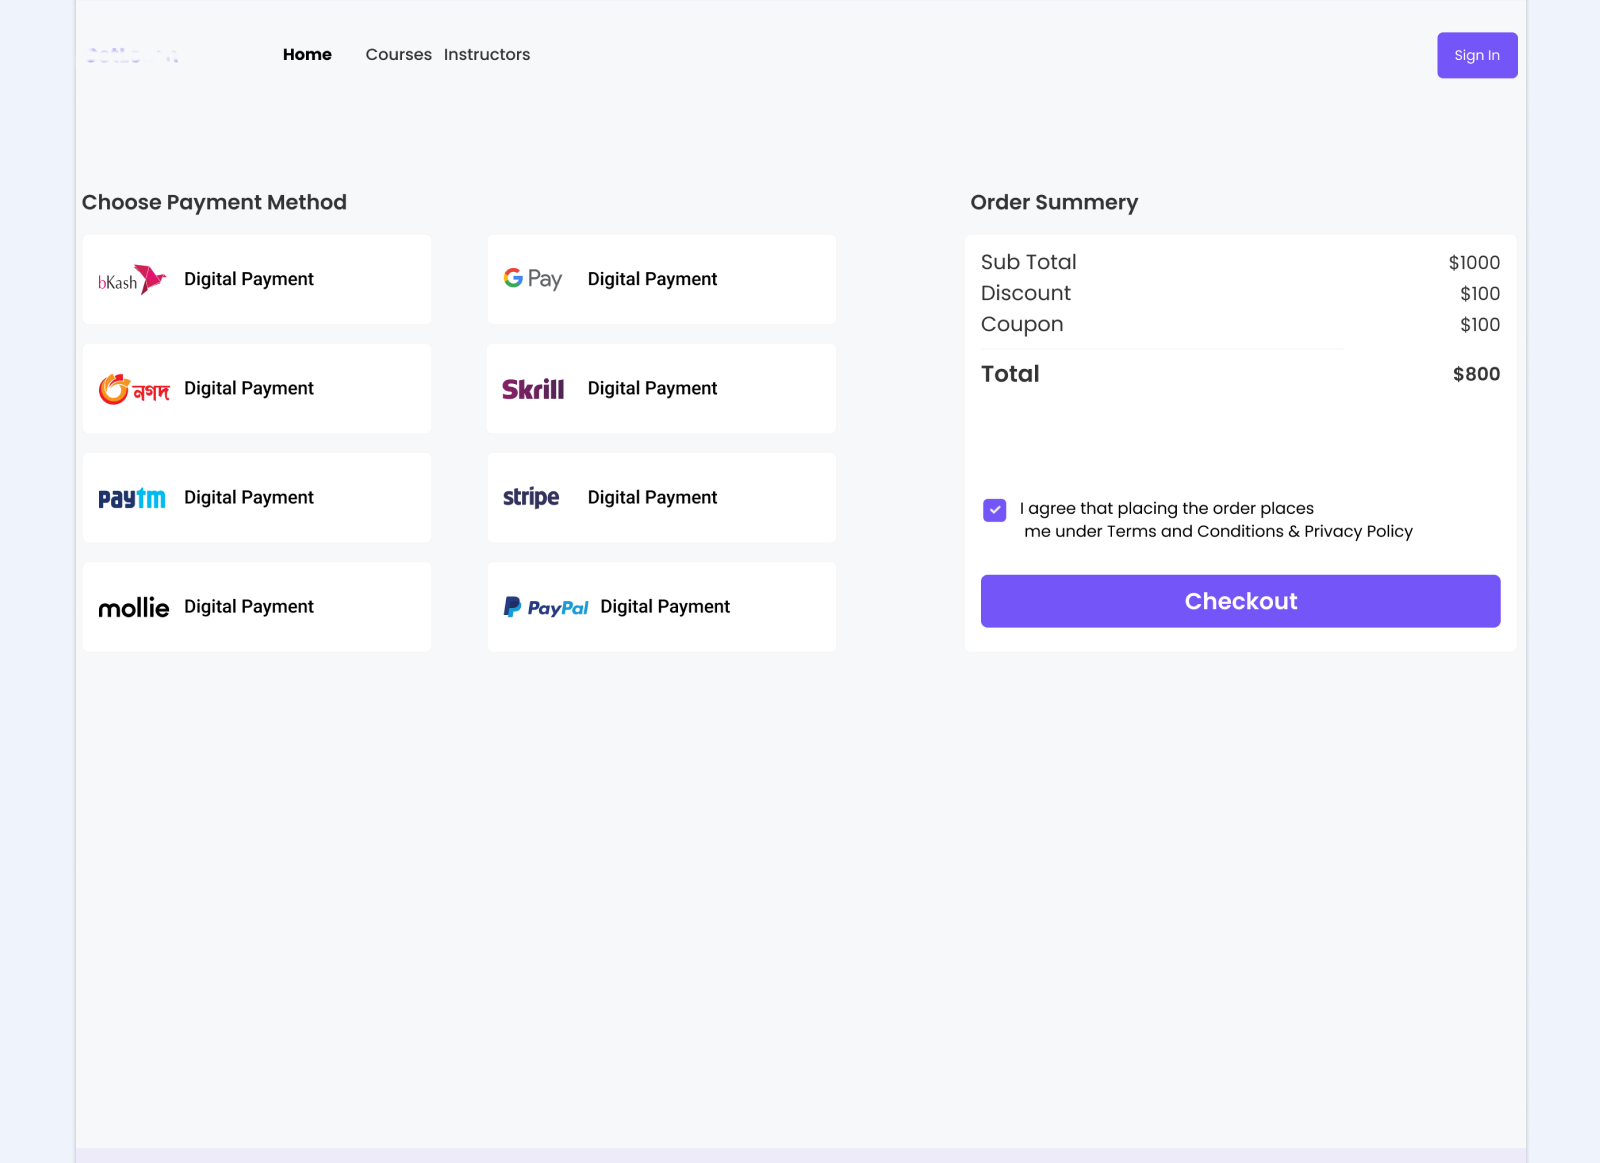Click the Google Pay icon

pos(533,279)
